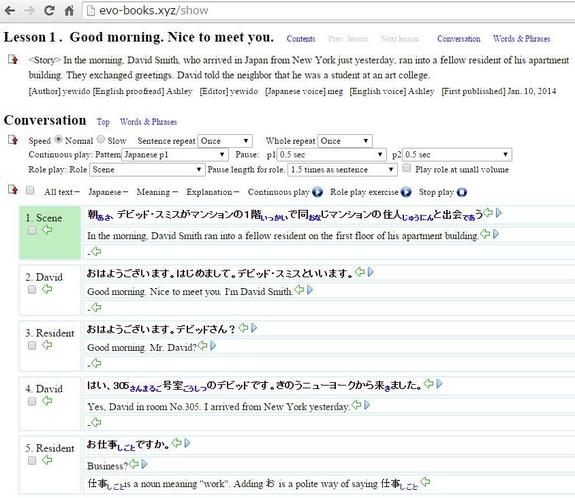This screenshot has height=498, width=575.
Task: Open the p1 pause length dropdown
Action: (332, 155)
